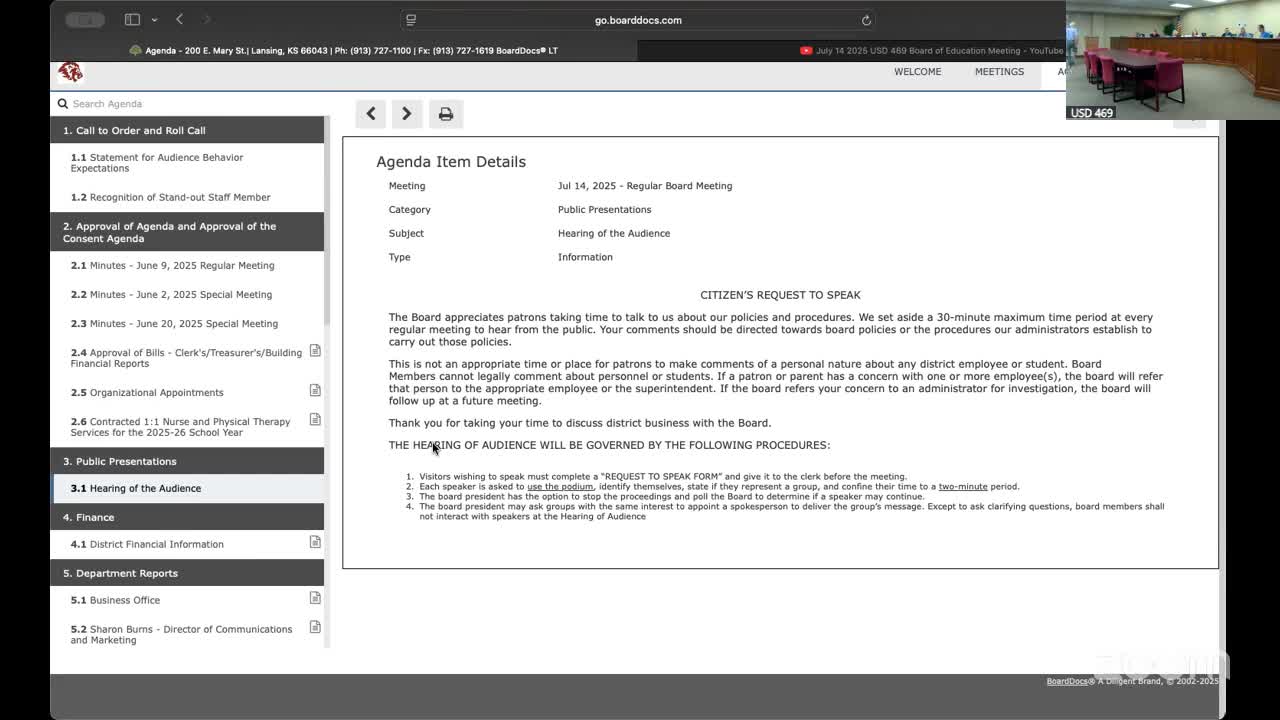Open attachment icon for 4.1 District Financial Information
This screenshot has height=720, width=1280.
coord(315,542)
